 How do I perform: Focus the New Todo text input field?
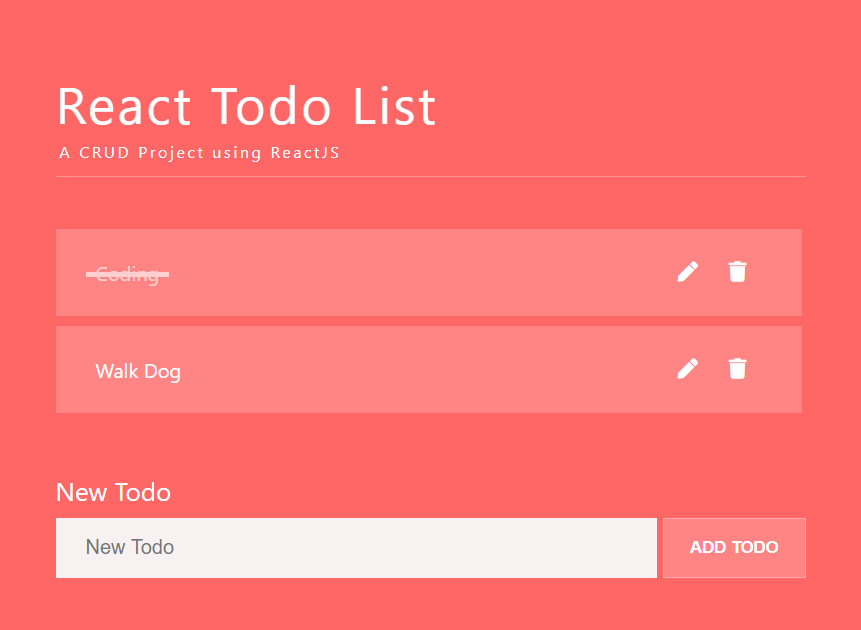pyautogui.click(x=356, y=548)
